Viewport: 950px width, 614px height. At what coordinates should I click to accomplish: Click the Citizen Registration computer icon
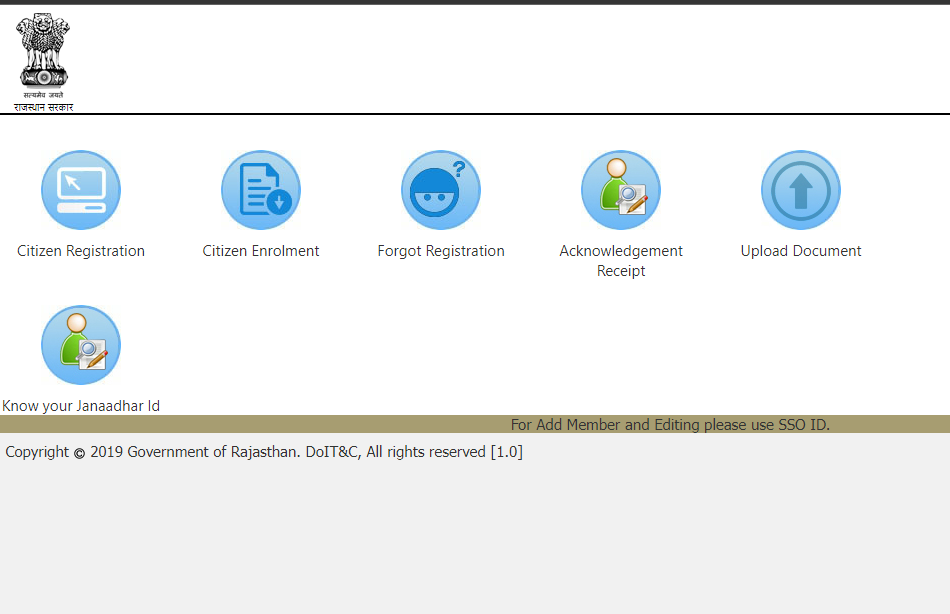tap(81, 190)
